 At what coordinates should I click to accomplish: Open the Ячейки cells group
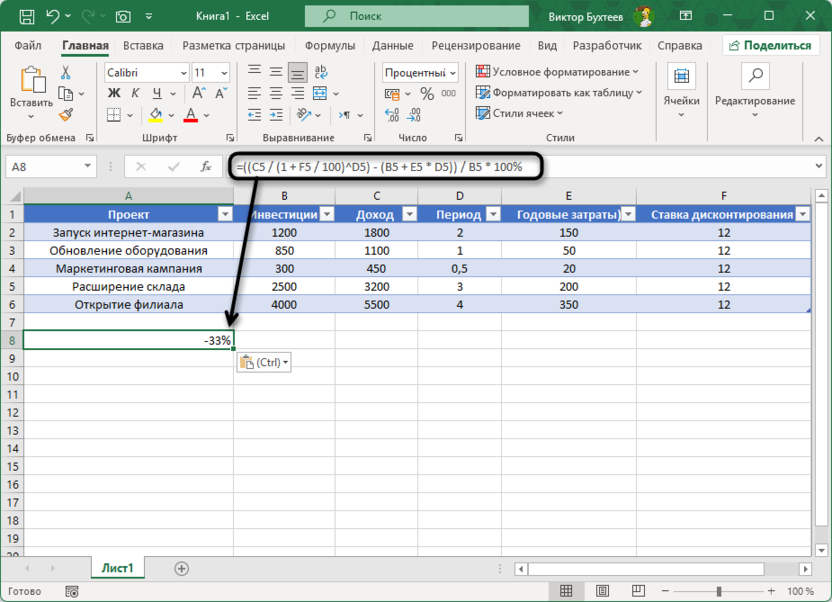click(681, 88)
